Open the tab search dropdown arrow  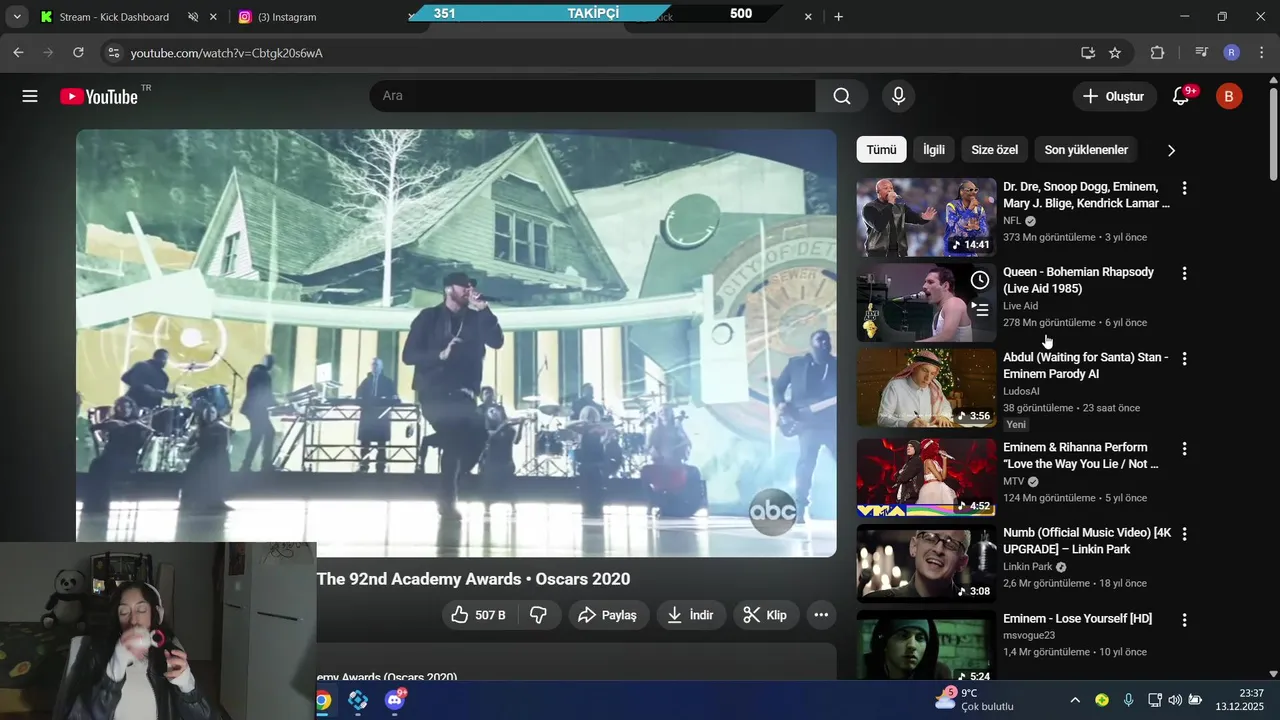[x=17, y=17]
